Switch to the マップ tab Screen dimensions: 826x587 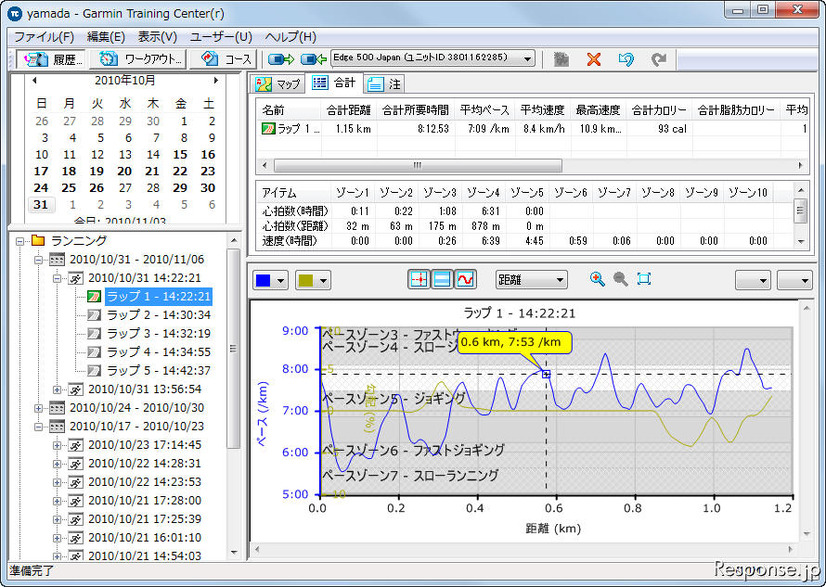point(277,84)
